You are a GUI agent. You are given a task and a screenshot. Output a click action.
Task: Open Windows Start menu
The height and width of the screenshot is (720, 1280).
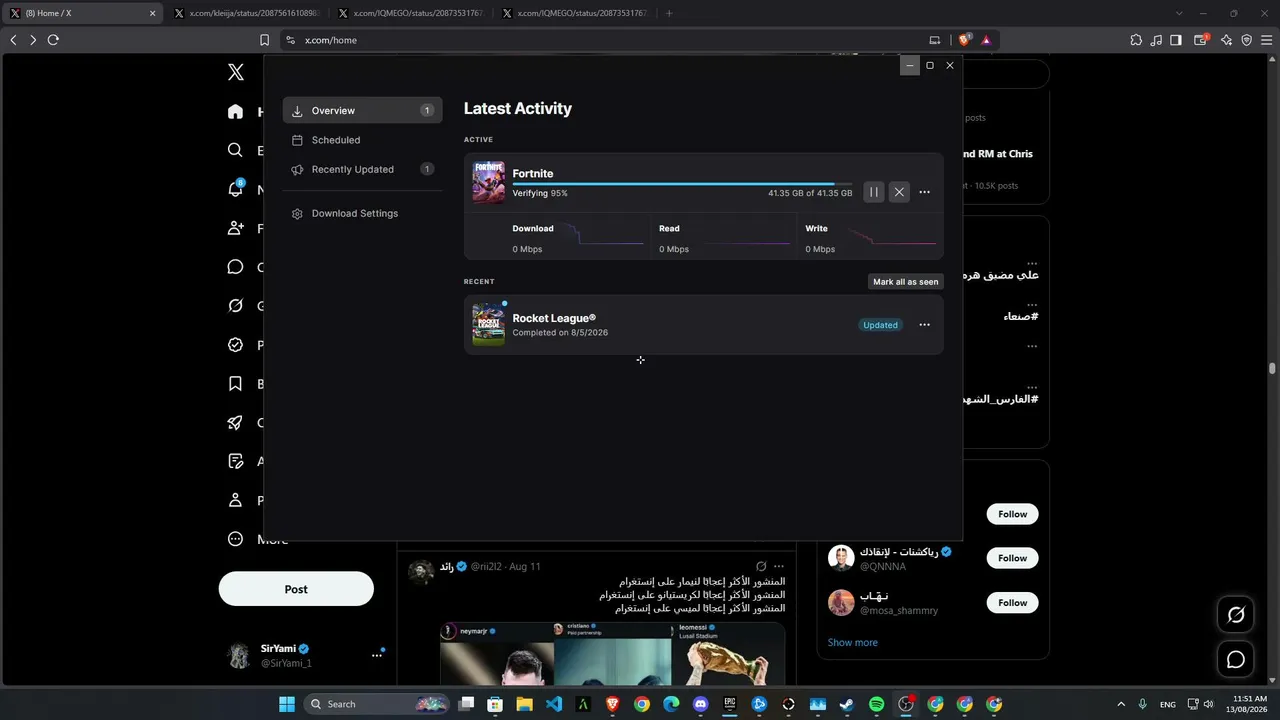287,704
